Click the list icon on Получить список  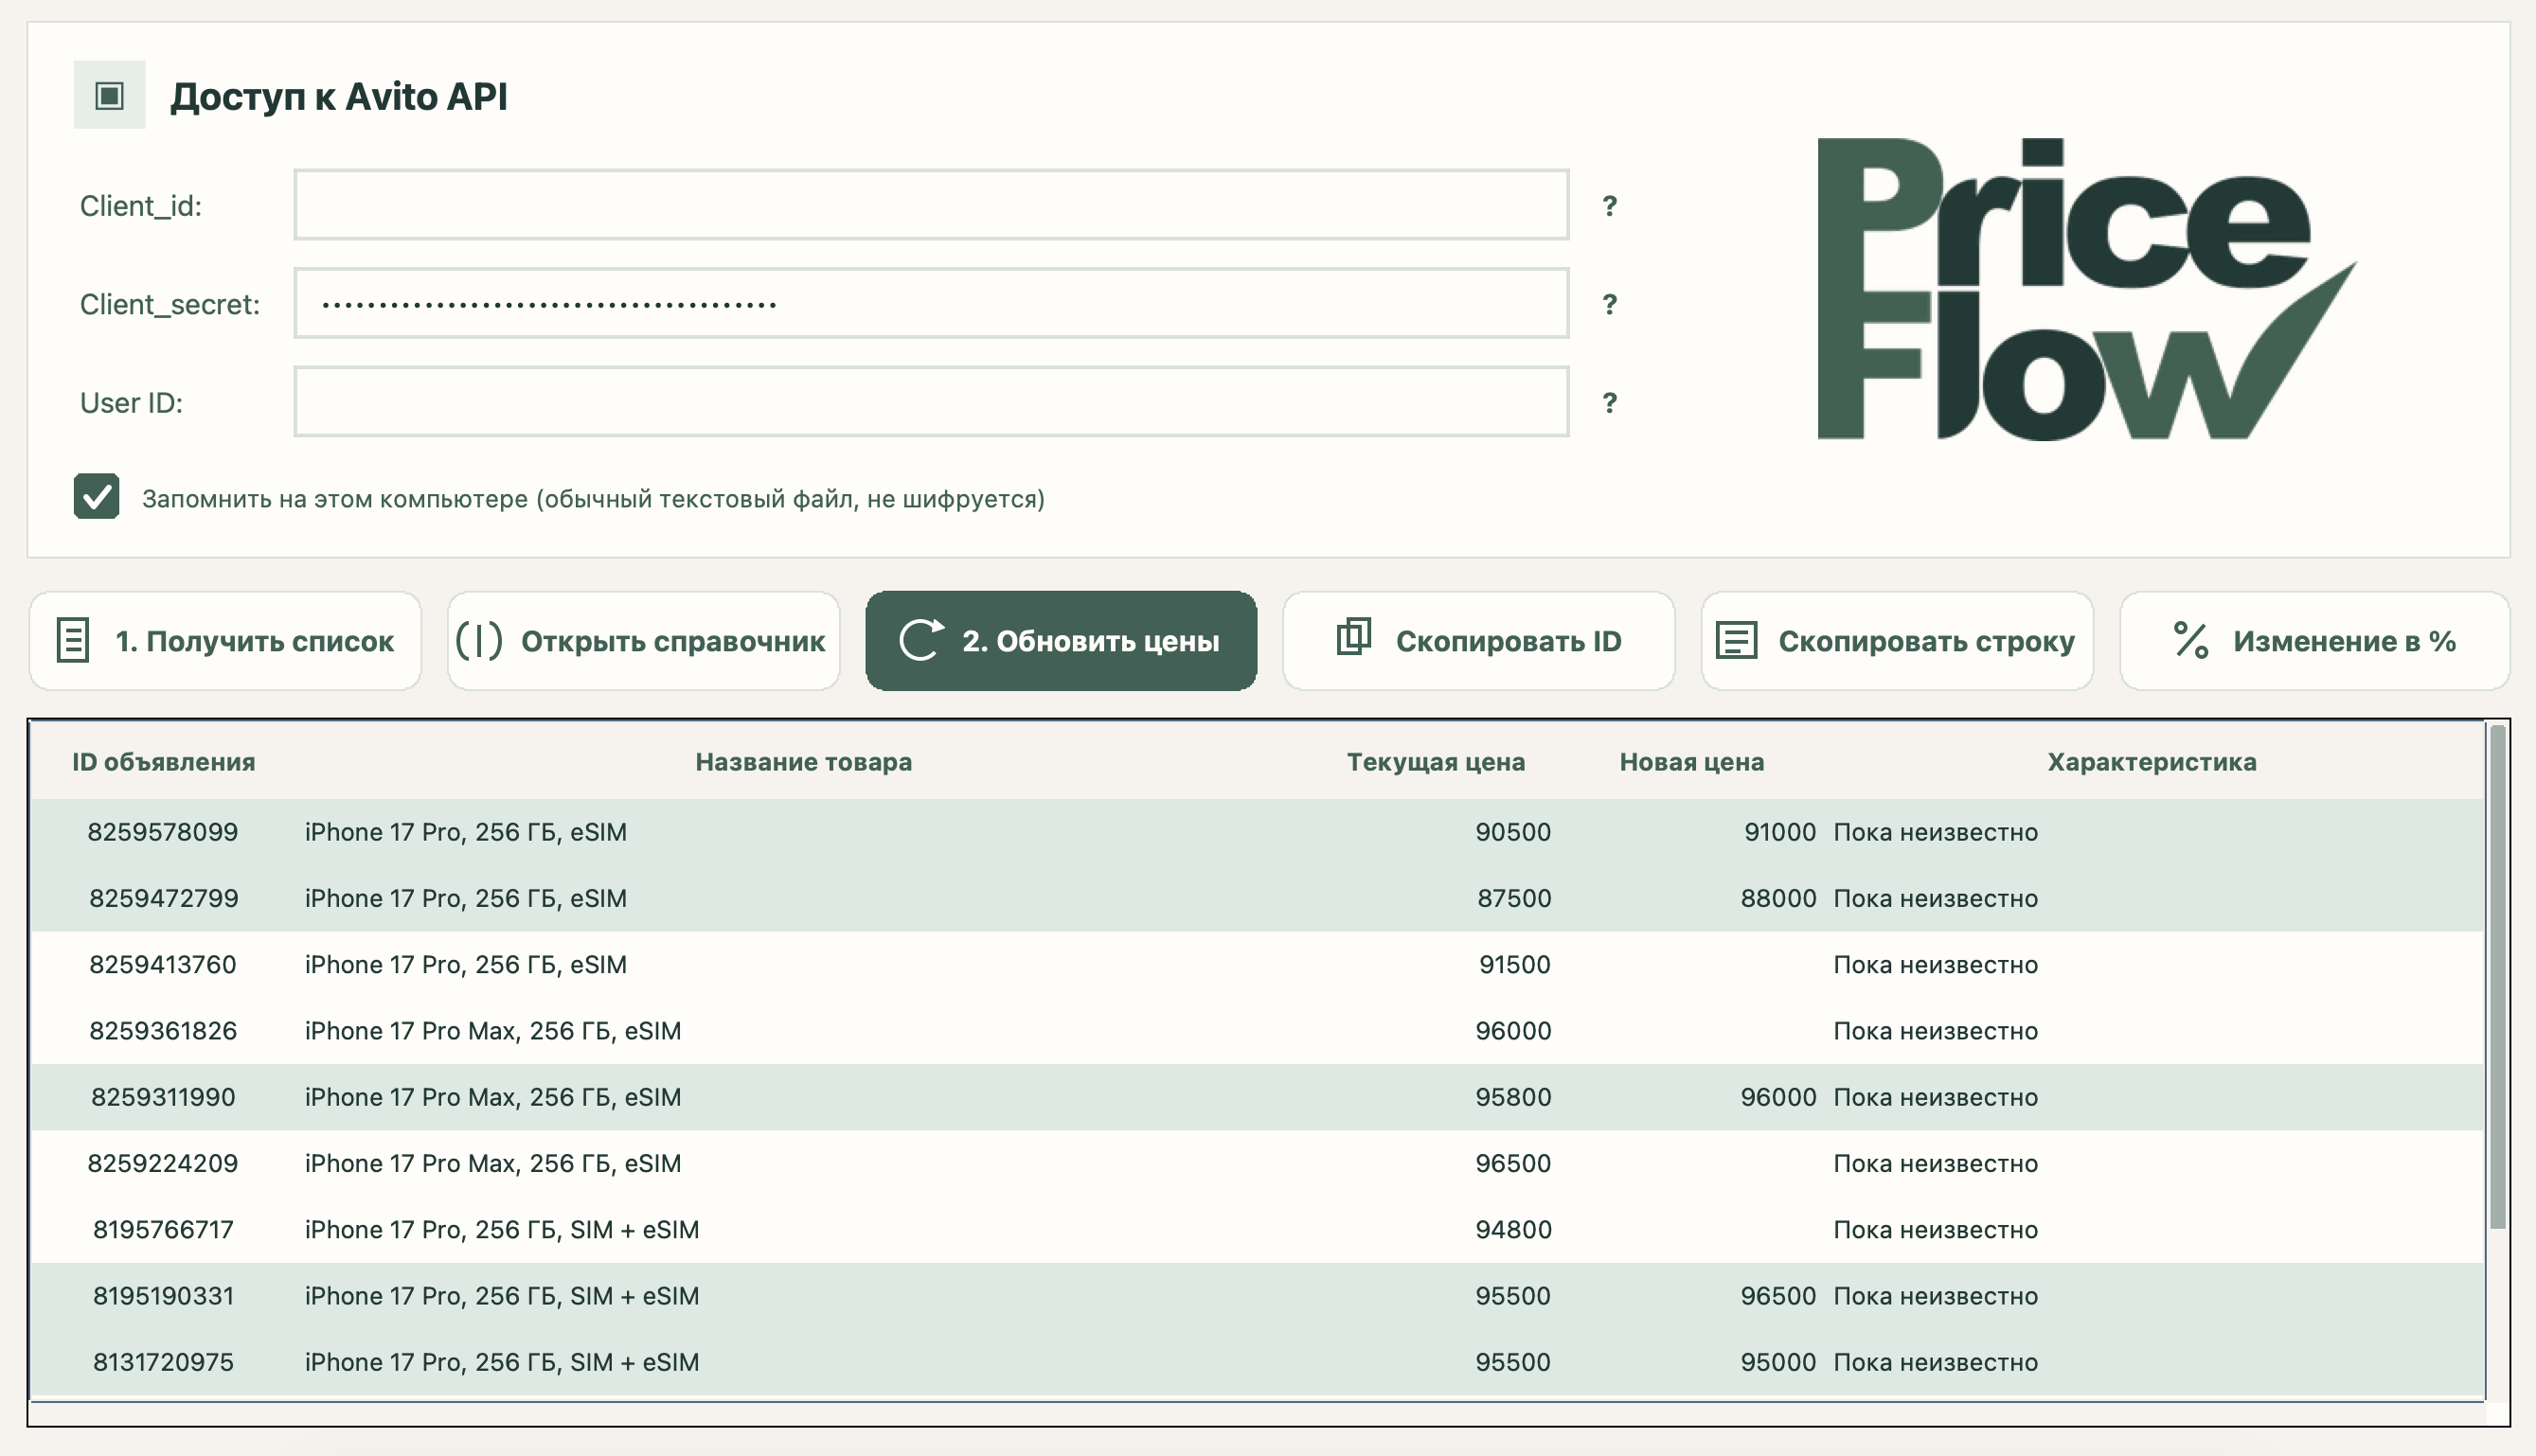coord(73,640)
